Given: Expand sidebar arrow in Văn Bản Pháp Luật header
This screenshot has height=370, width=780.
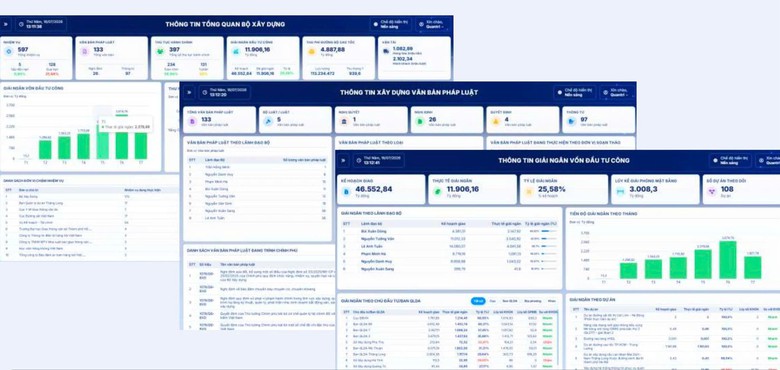Looking at the screenshot, I should pyautogui.click(x=189, y=92).
